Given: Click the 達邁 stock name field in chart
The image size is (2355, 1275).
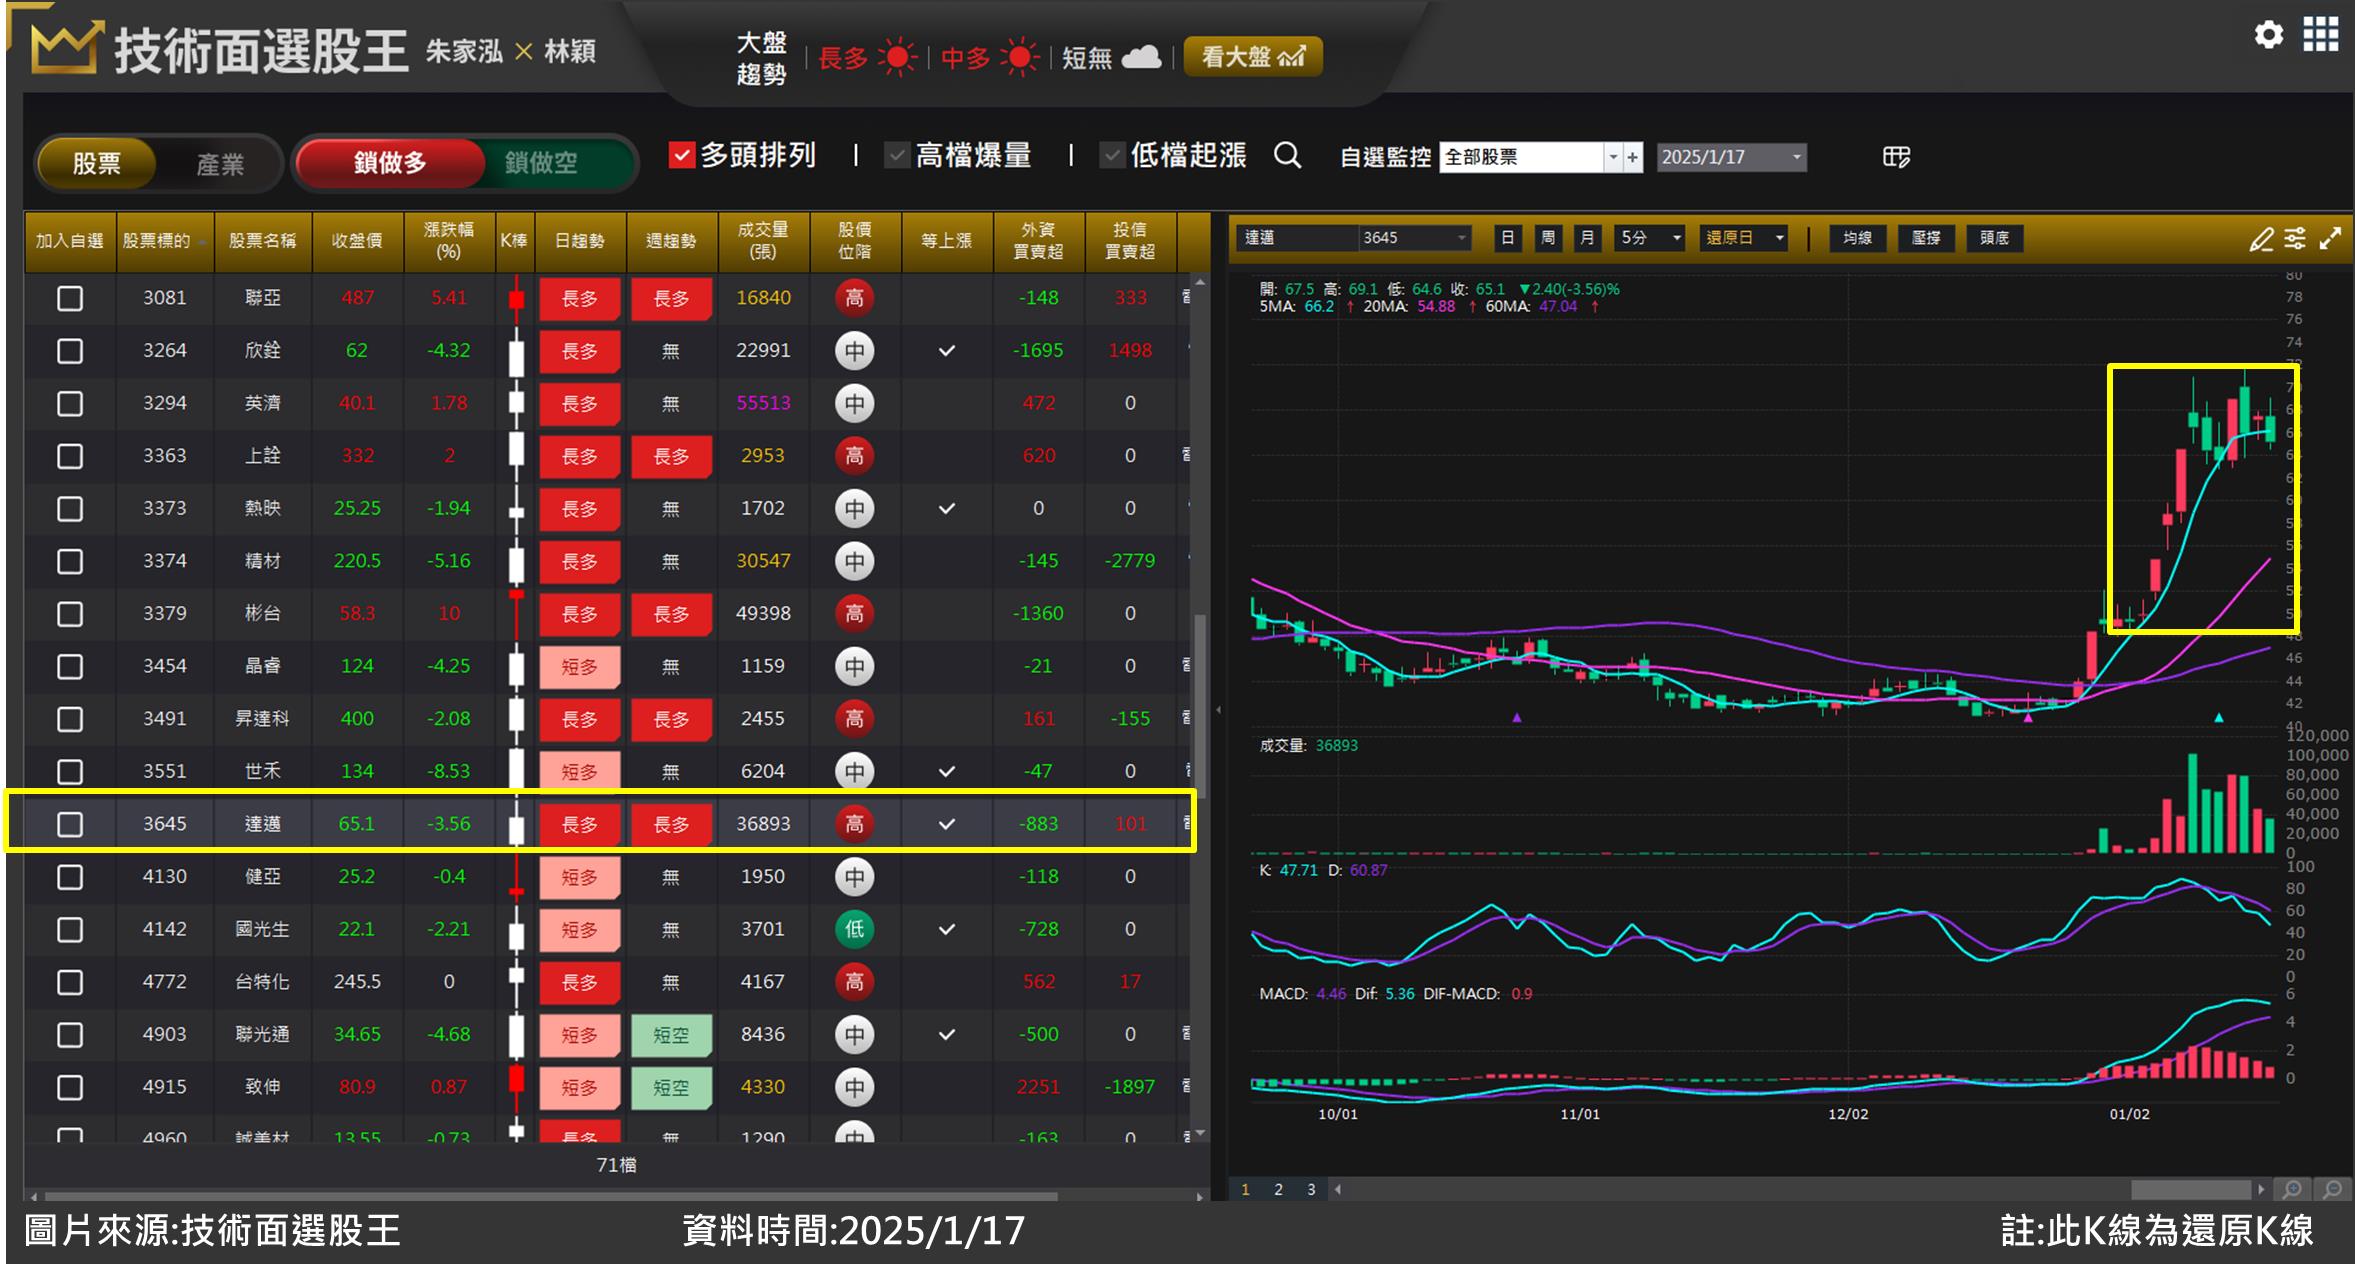Looking at the screenshot, I should click(x=1297, y=238).
